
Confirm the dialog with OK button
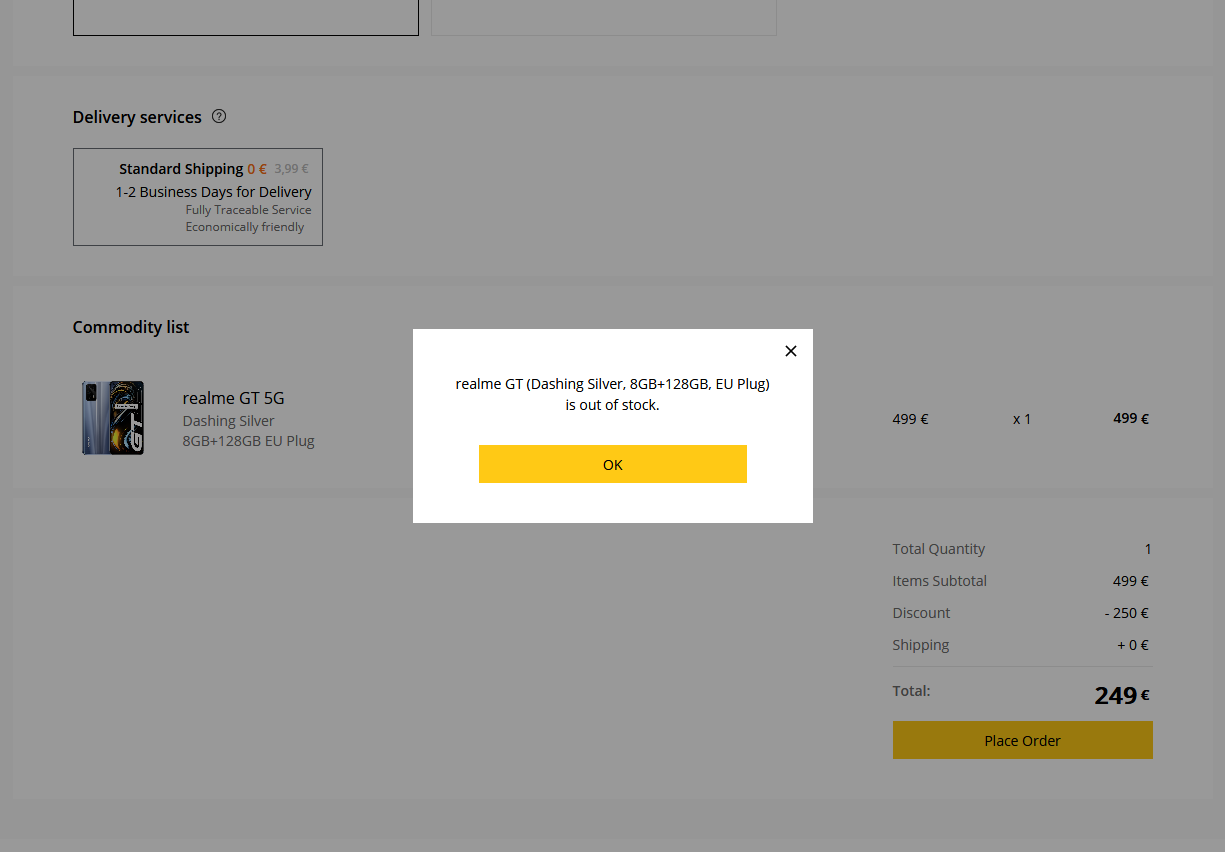click(613, 464)
